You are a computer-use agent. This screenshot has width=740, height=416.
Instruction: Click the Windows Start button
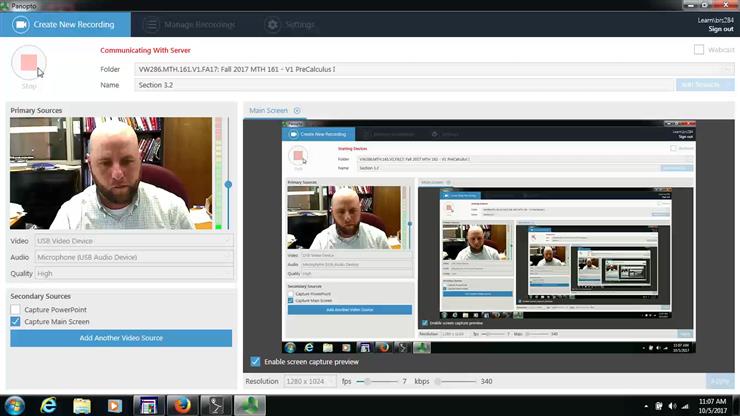click(14, 405)
